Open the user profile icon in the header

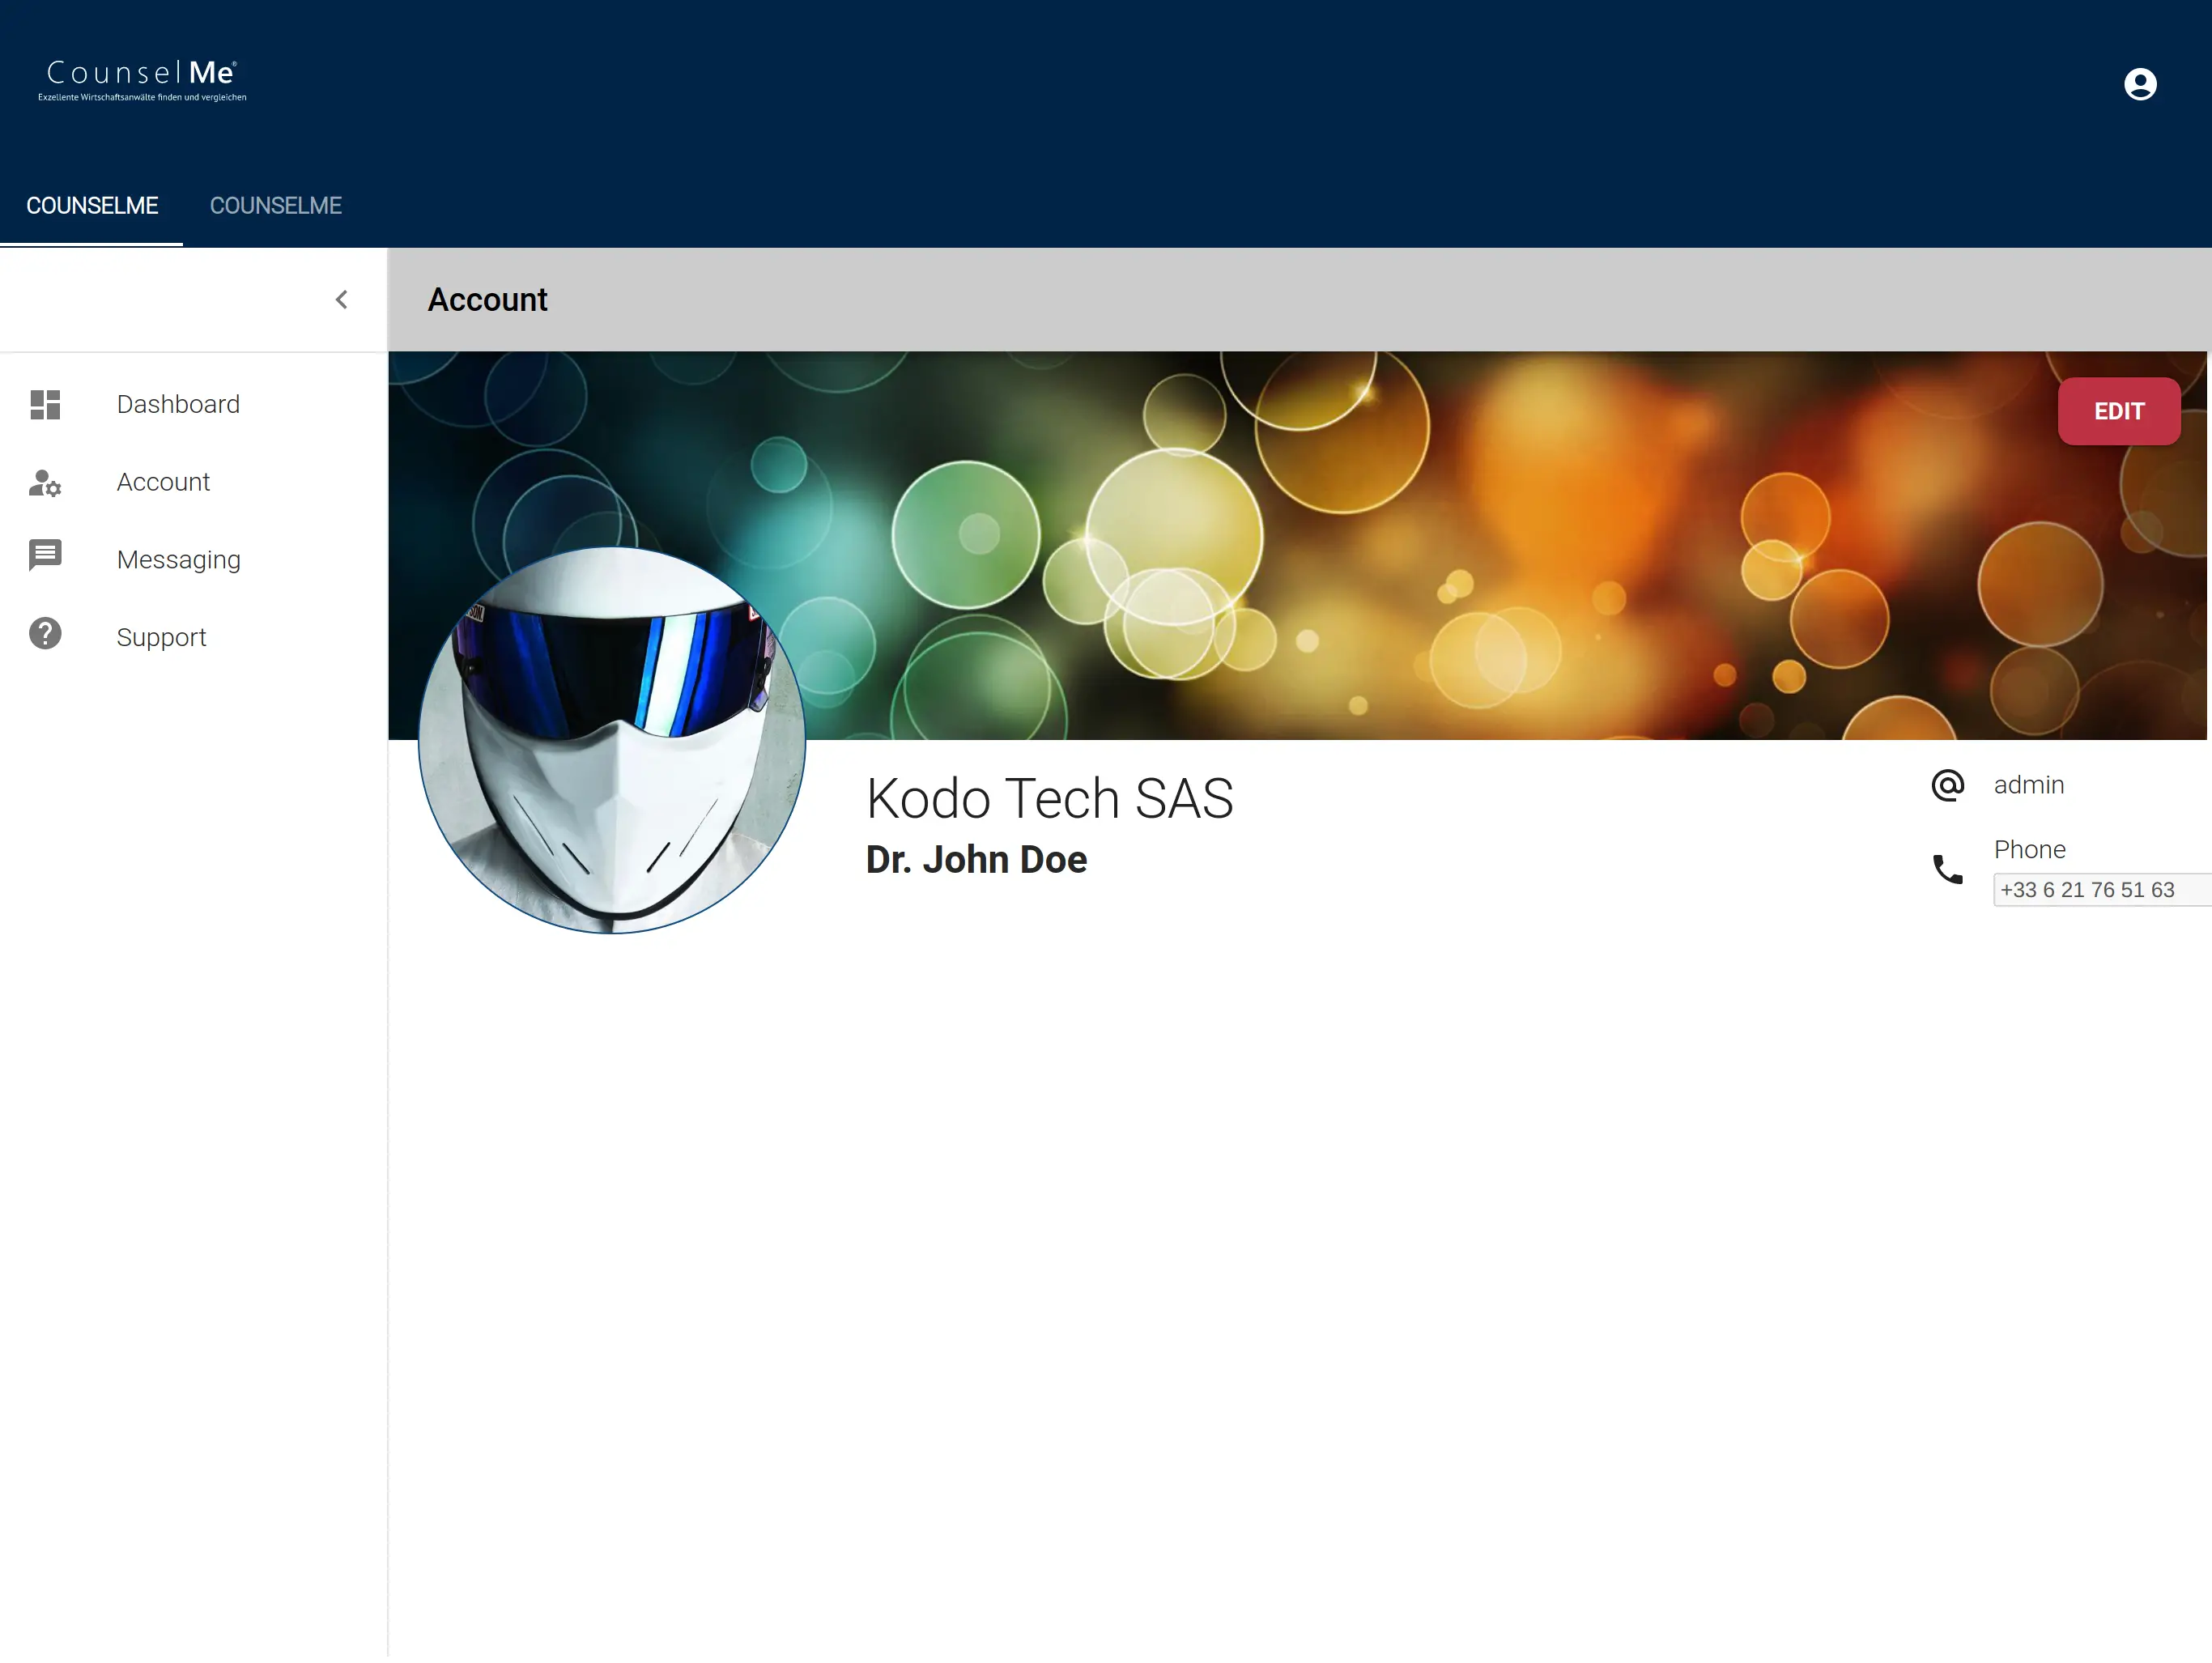[x=2139, y=84]
